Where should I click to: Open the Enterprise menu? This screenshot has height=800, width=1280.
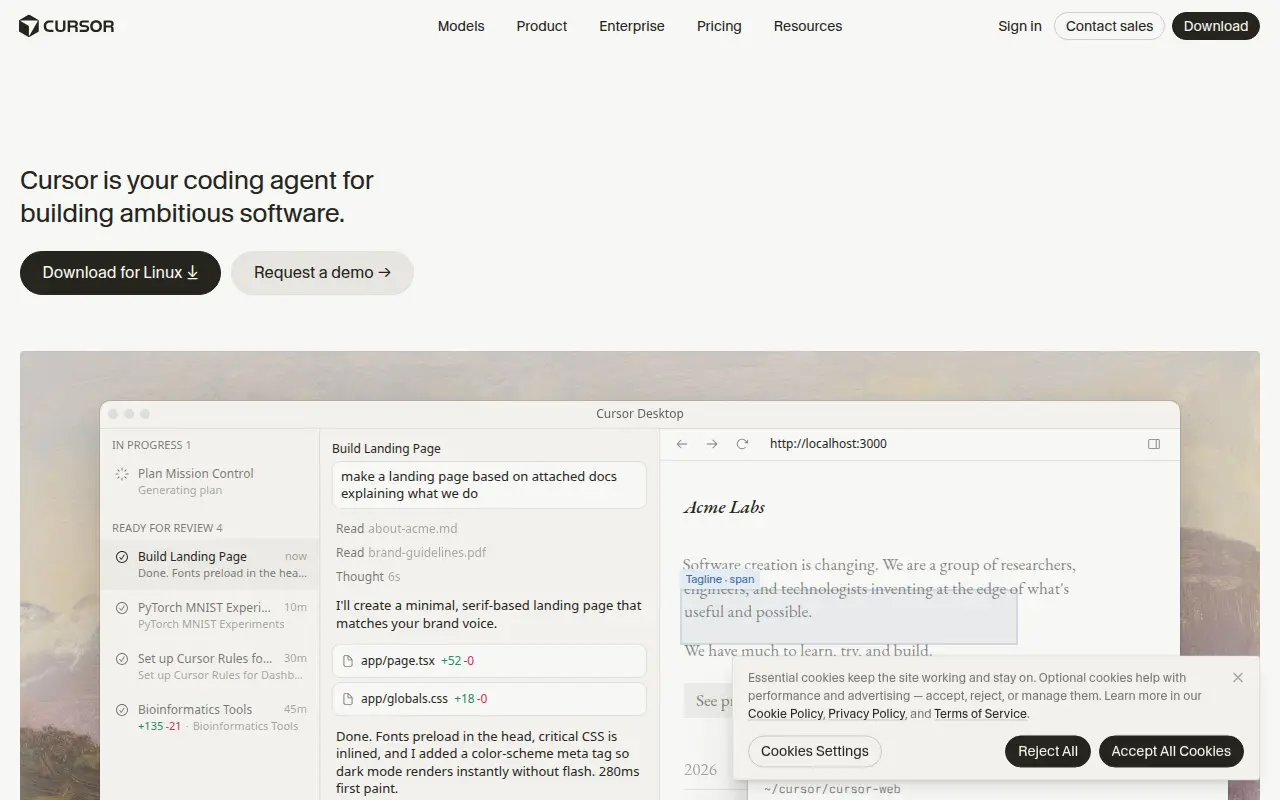[632, 26]
